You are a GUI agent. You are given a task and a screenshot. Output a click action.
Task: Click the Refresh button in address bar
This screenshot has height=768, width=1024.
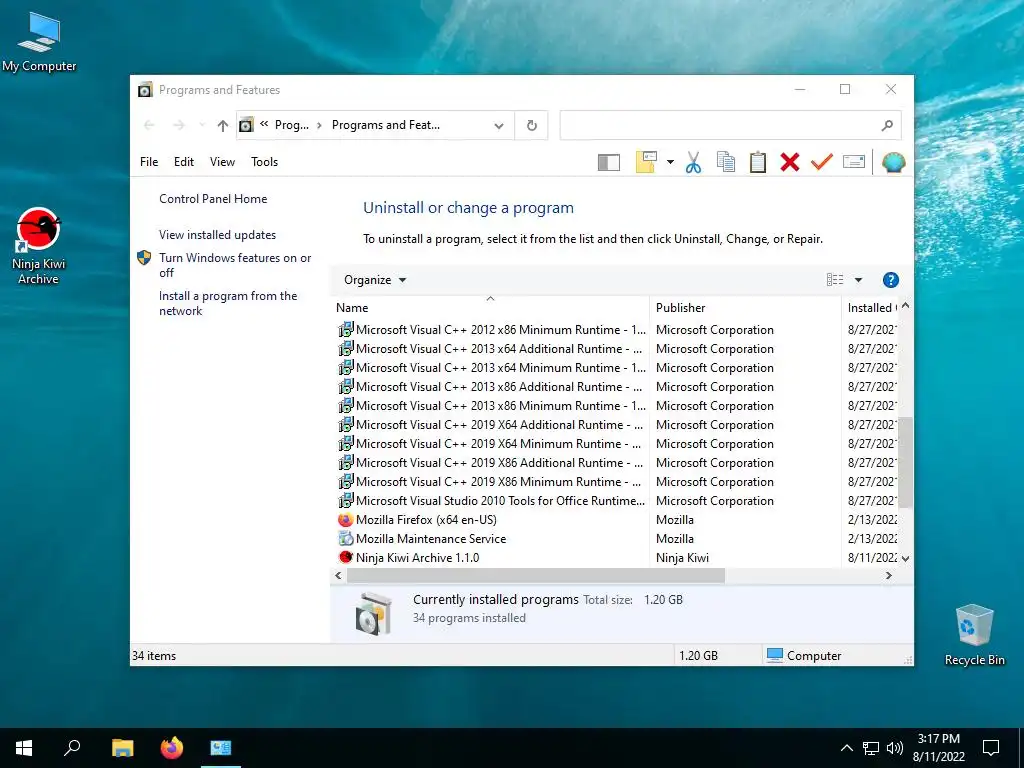(532, 125)
